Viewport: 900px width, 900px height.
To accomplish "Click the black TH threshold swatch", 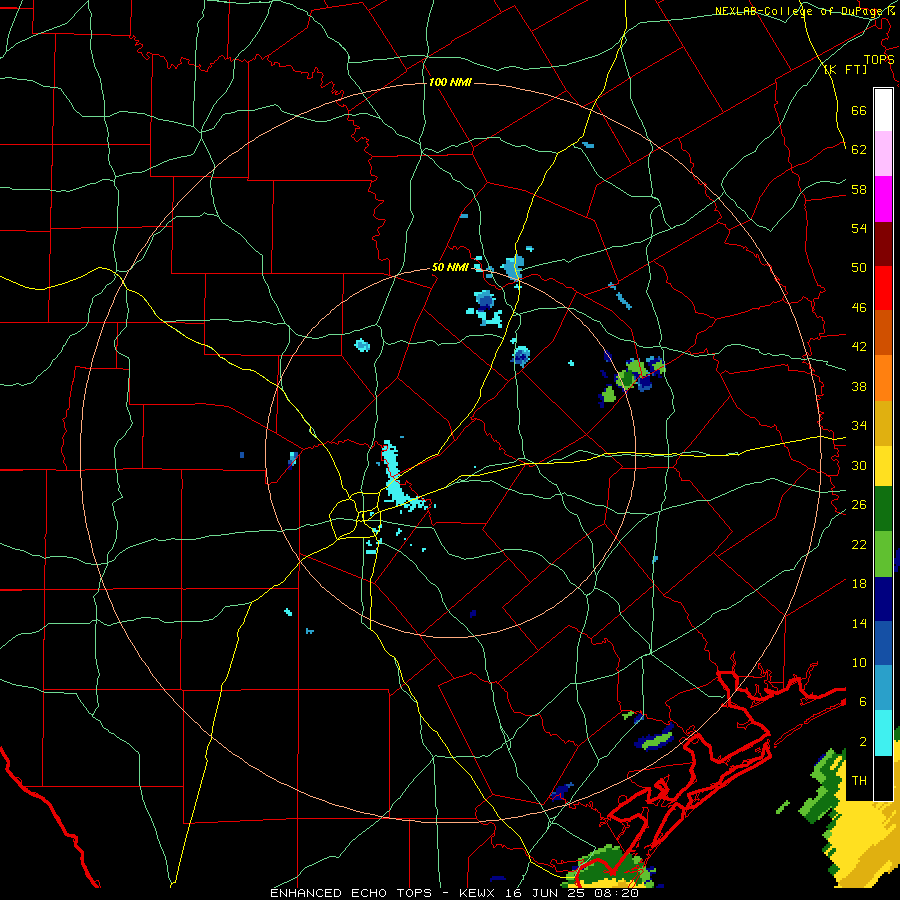I will coord(883,778).
